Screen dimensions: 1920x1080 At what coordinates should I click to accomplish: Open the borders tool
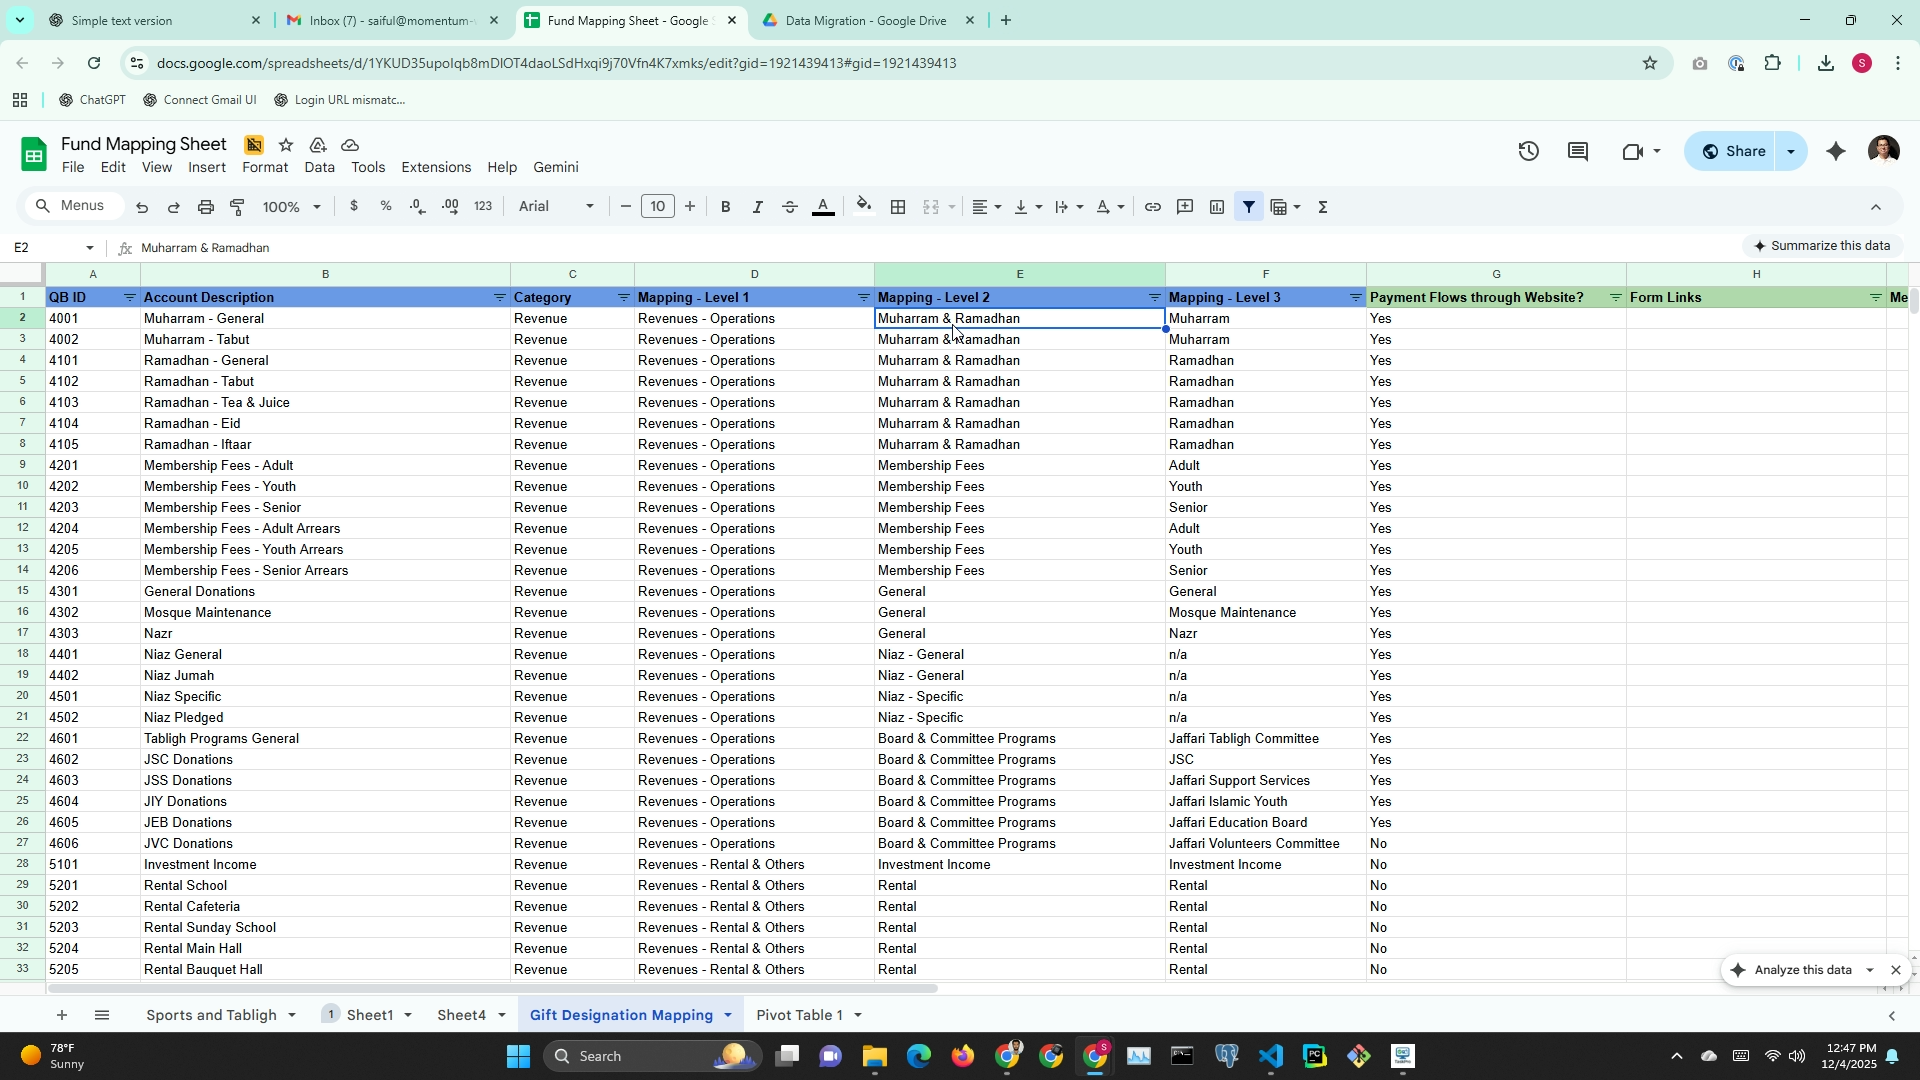click(898, 207)
